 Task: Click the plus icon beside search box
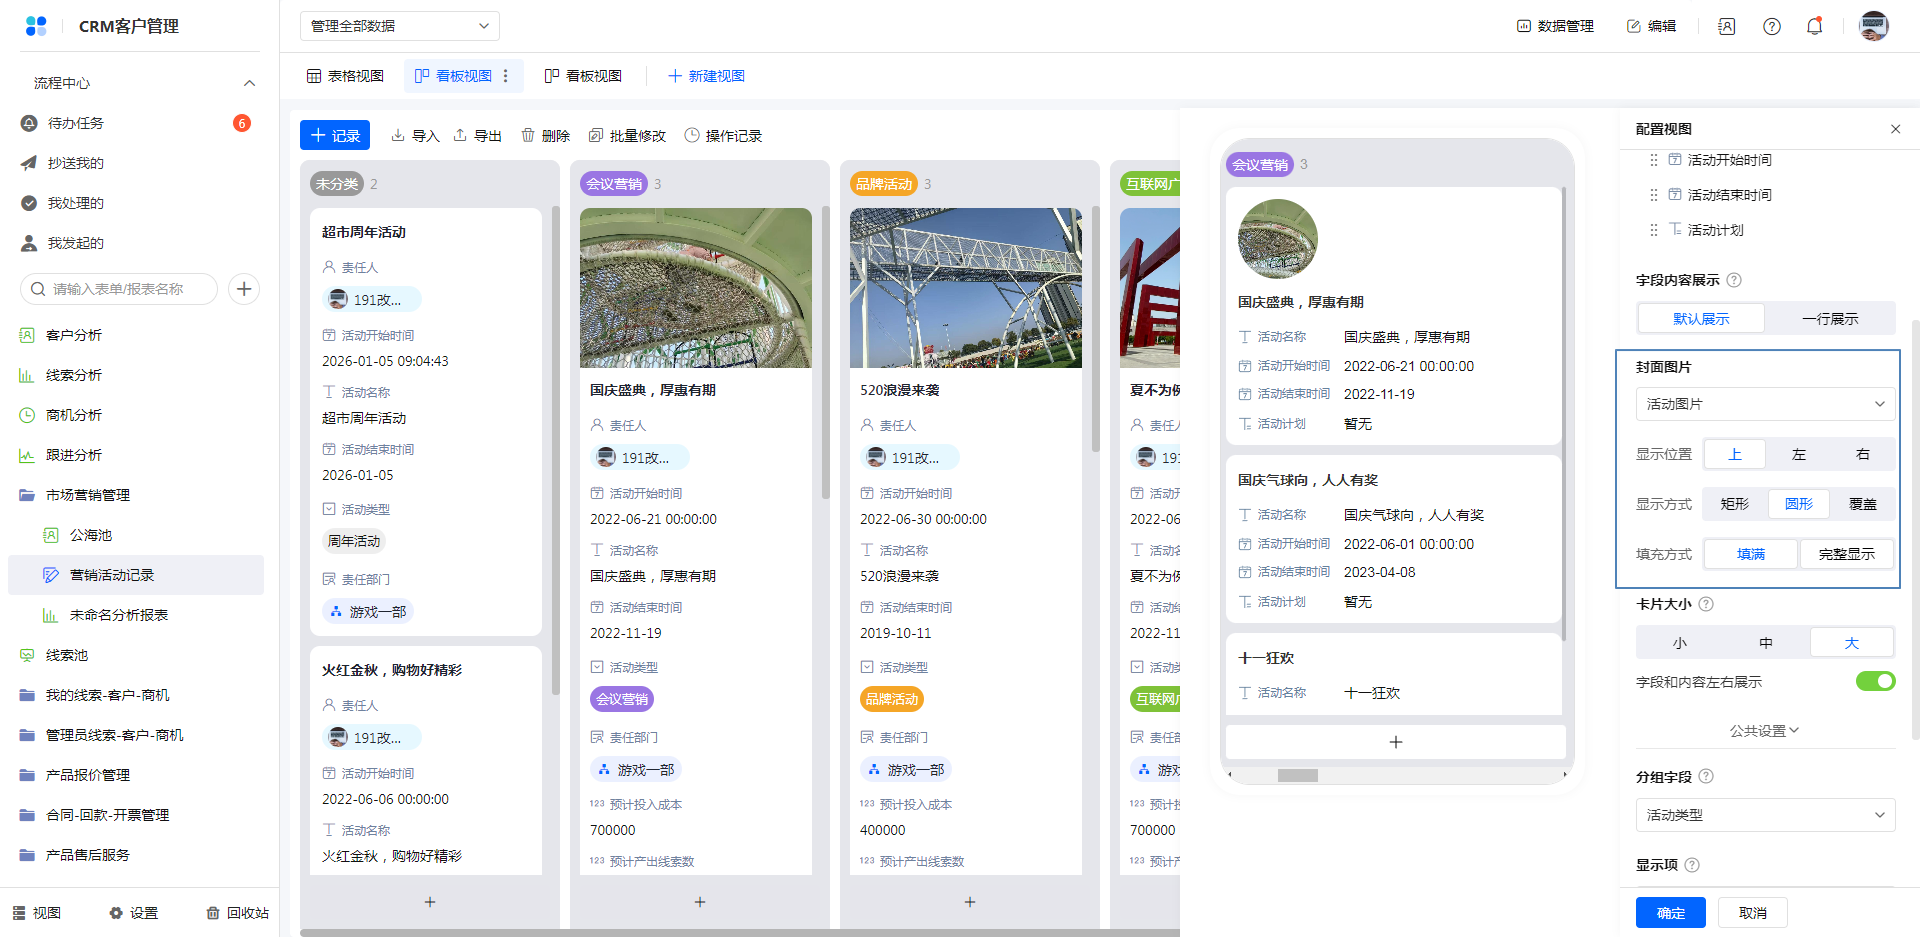(244, 289)
